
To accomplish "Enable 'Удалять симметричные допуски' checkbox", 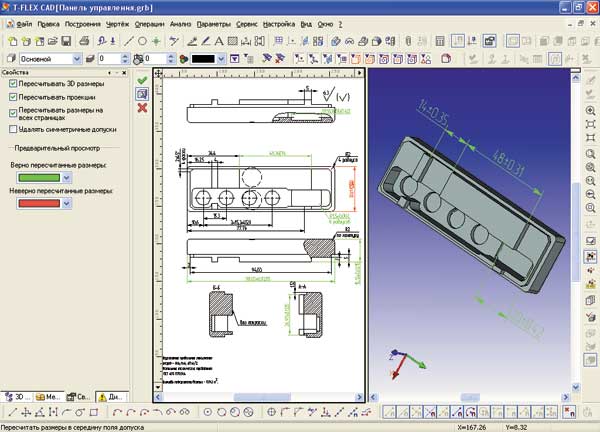I will pos(13,129).
